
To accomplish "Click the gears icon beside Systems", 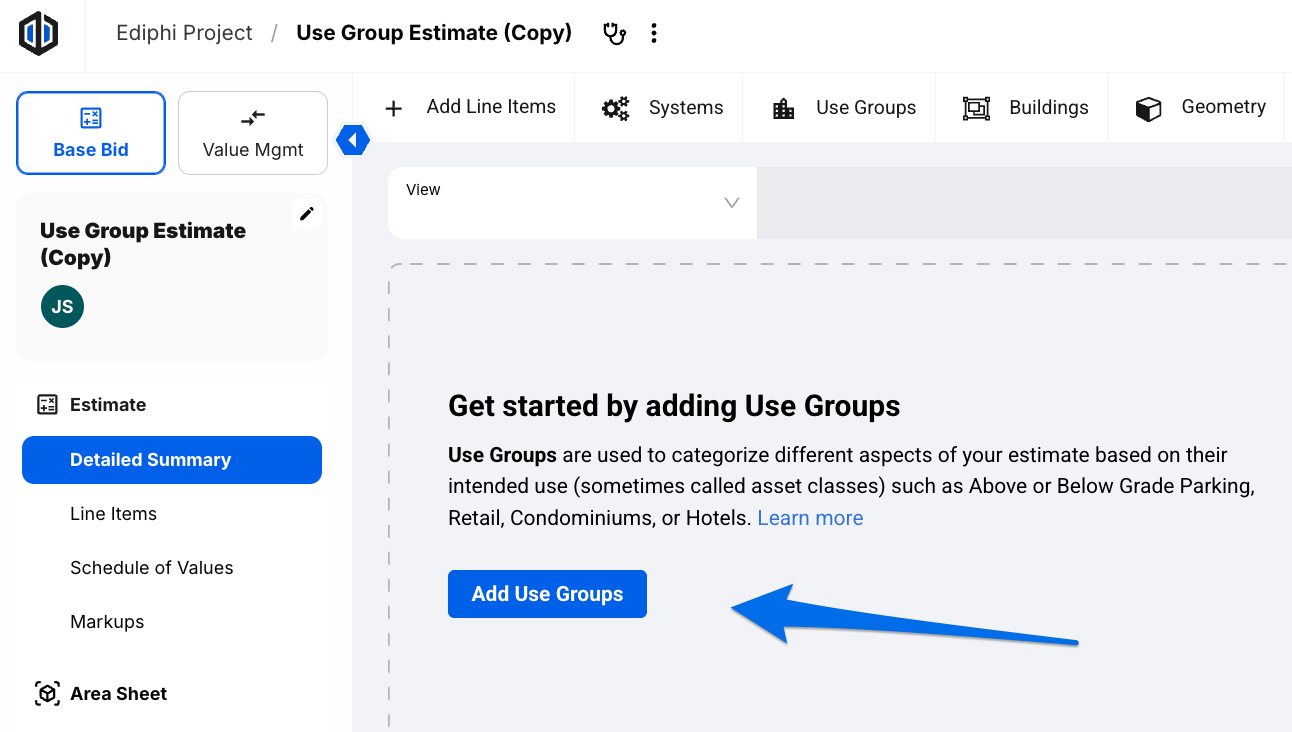I will [x=615, y=108].
